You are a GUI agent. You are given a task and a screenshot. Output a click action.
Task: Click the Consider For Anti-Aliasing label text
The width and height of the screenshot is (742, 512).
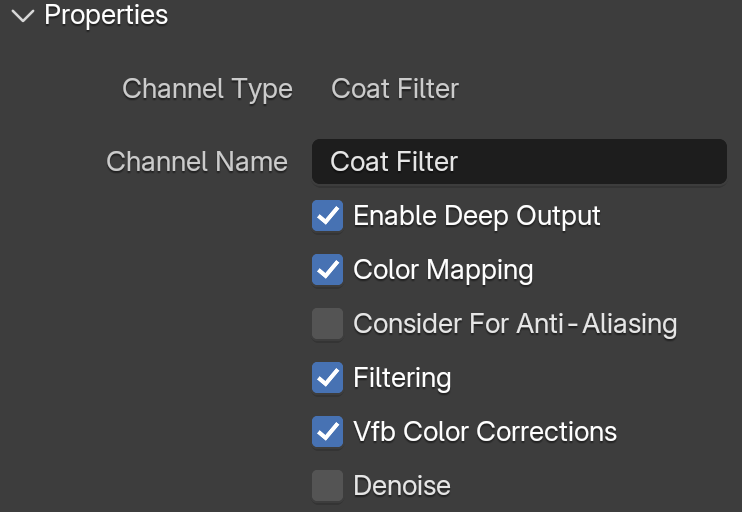click(515, 324)
